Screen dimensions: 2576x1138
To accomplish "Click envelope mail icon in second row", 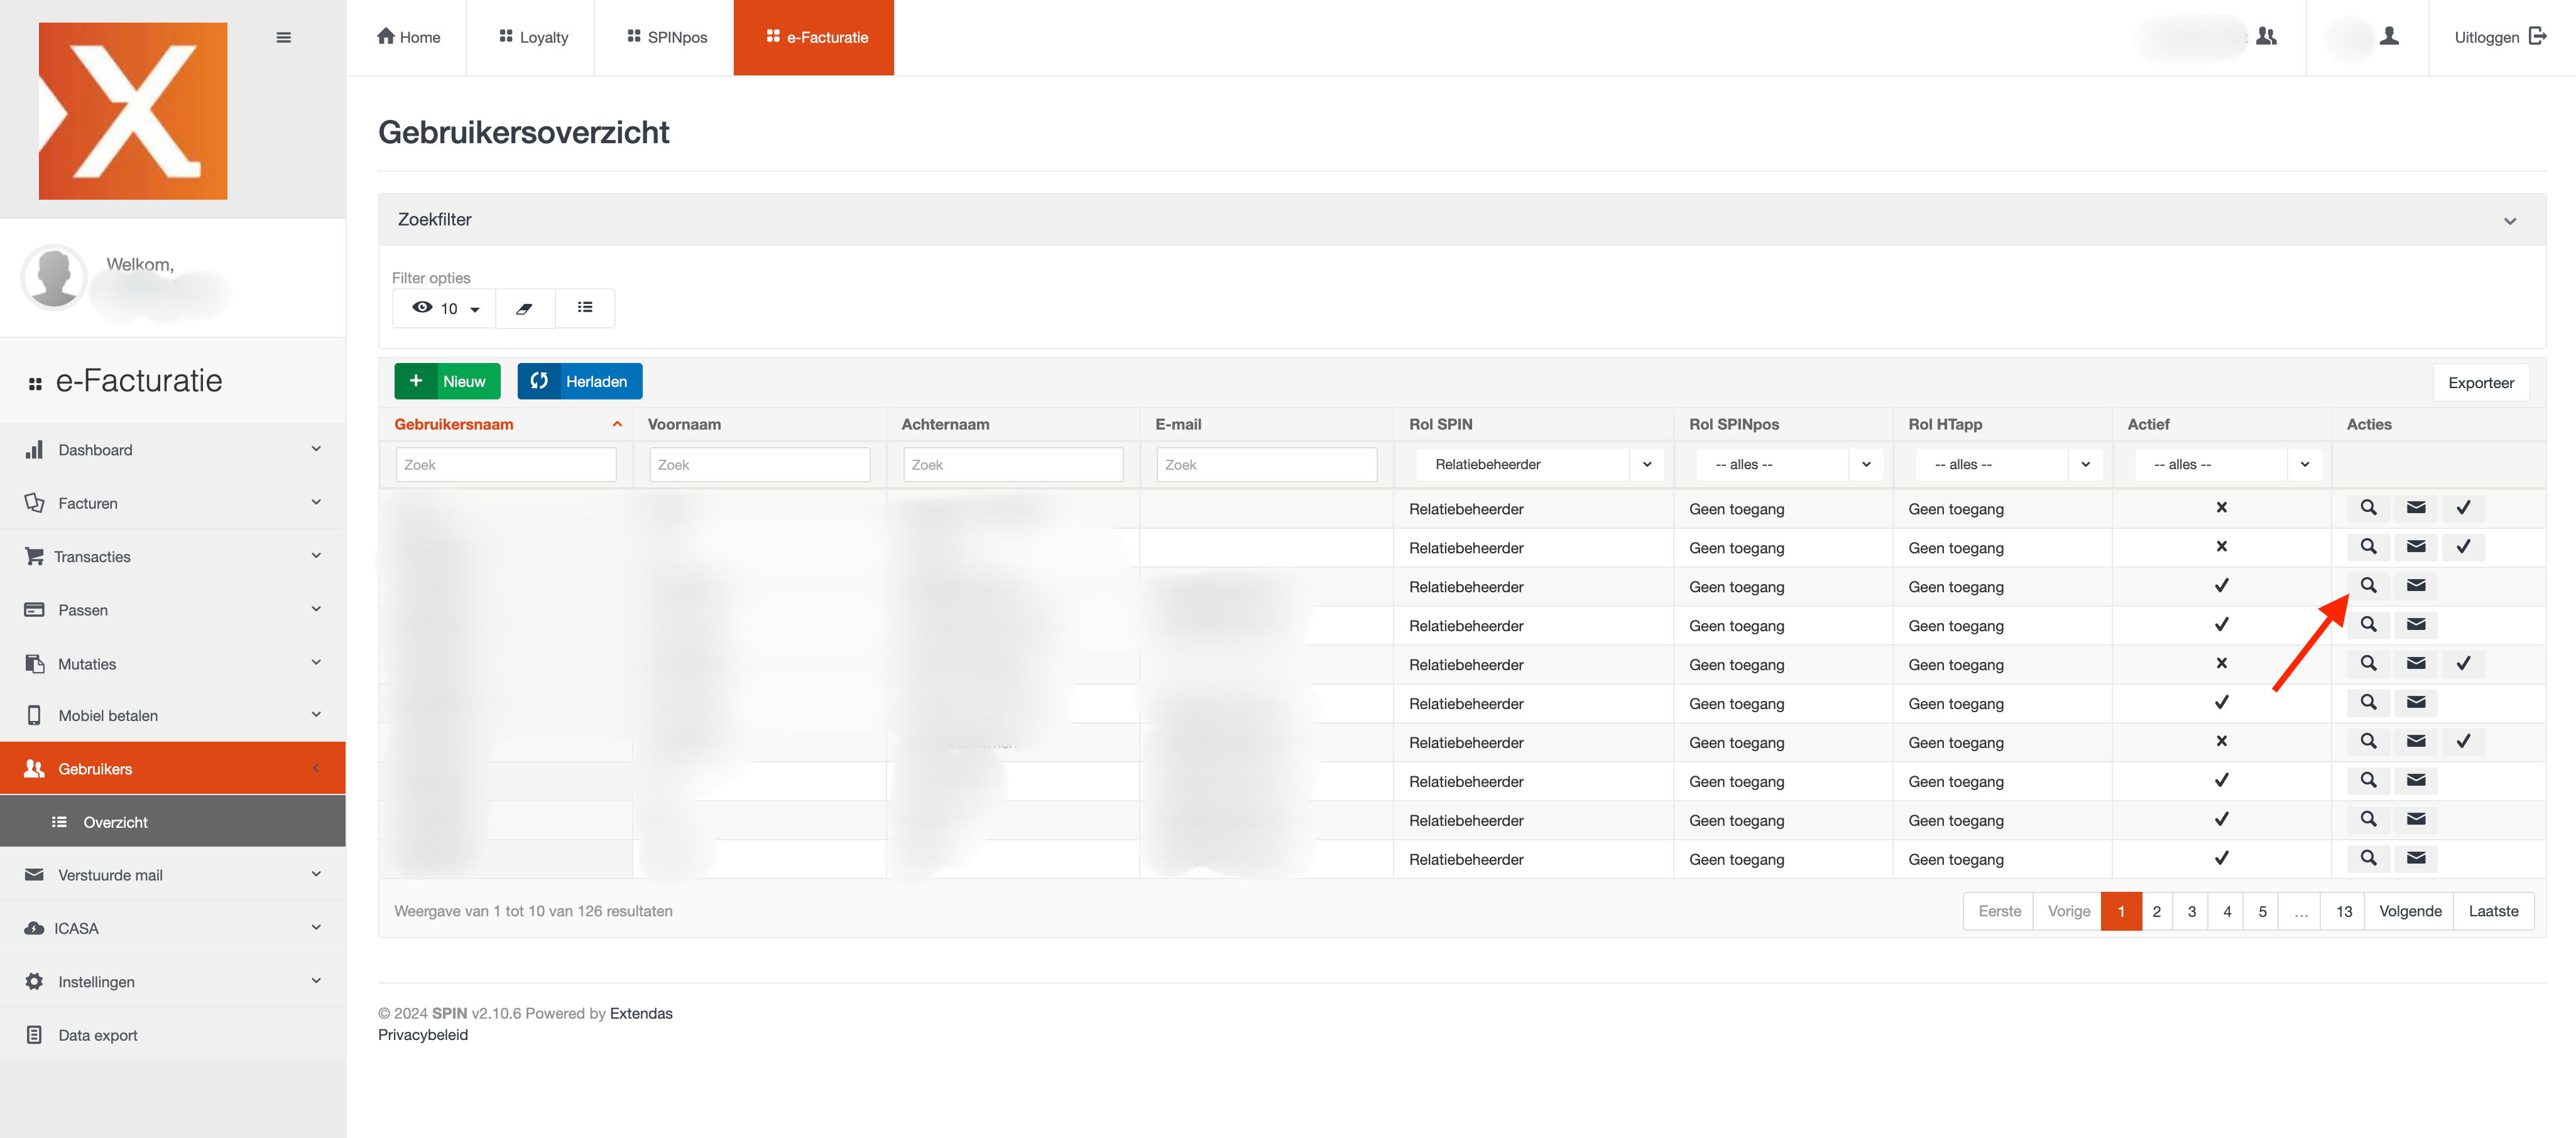I will click(2415, 547).
